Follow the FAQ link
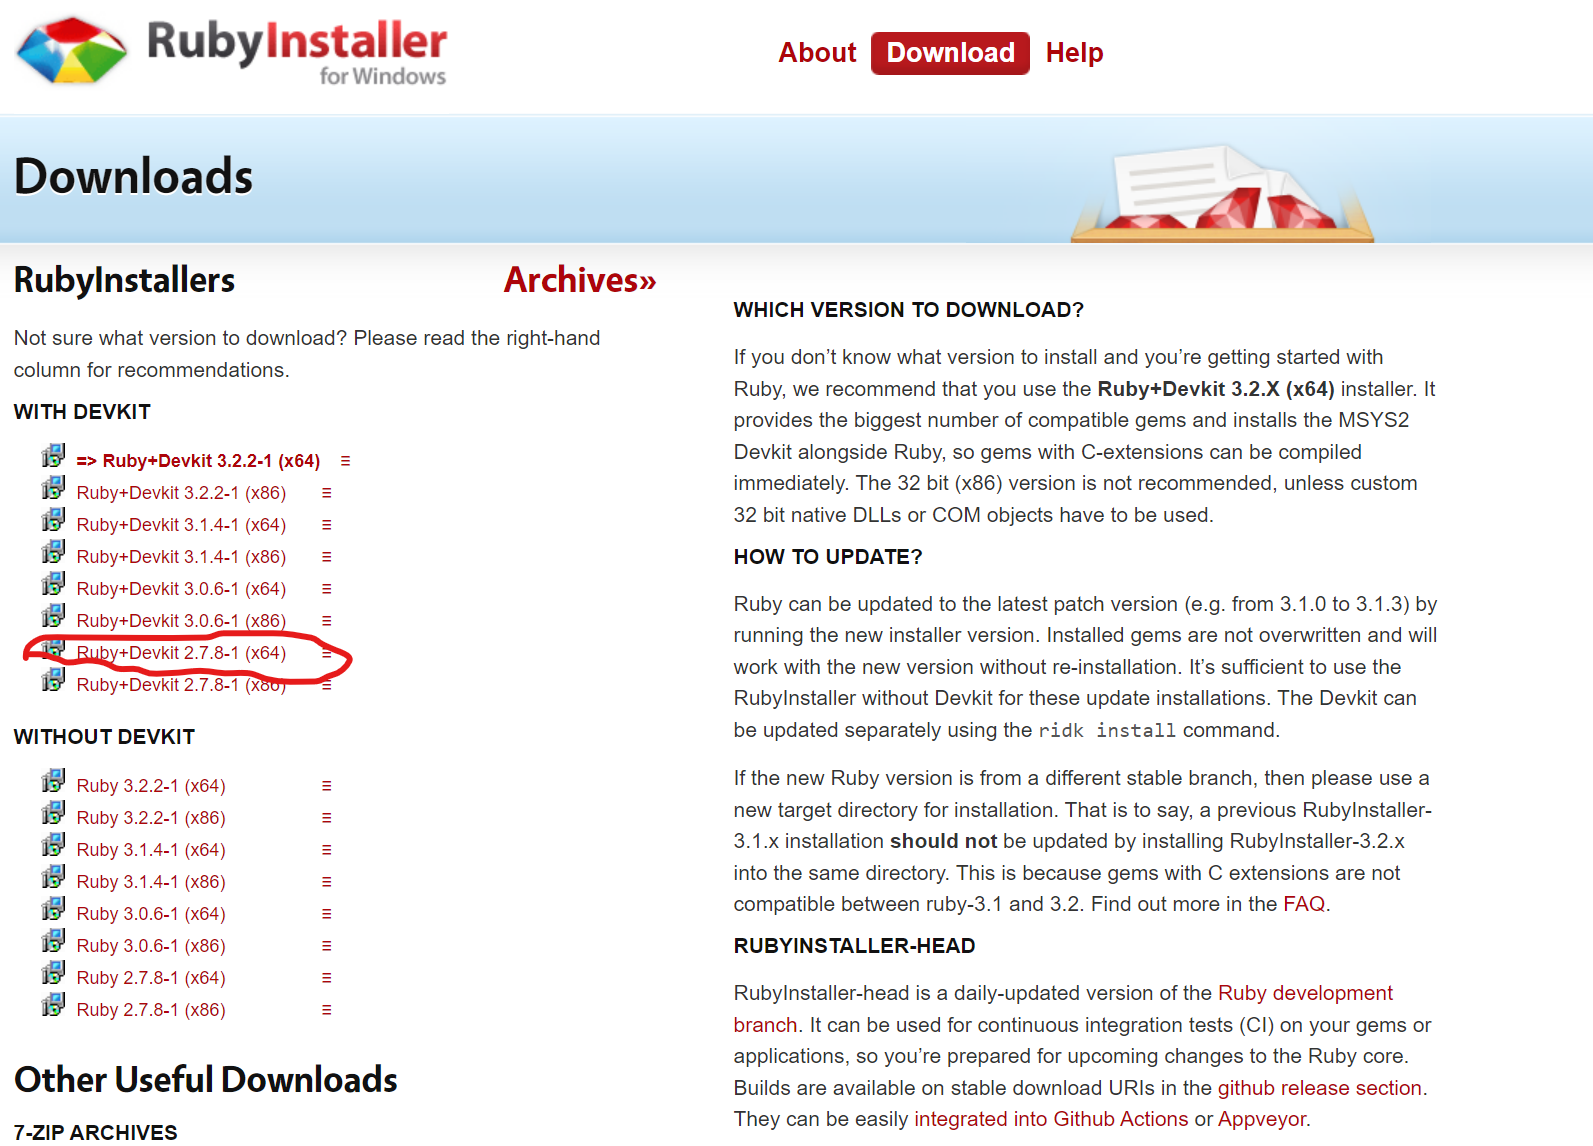 (1304, 904)
